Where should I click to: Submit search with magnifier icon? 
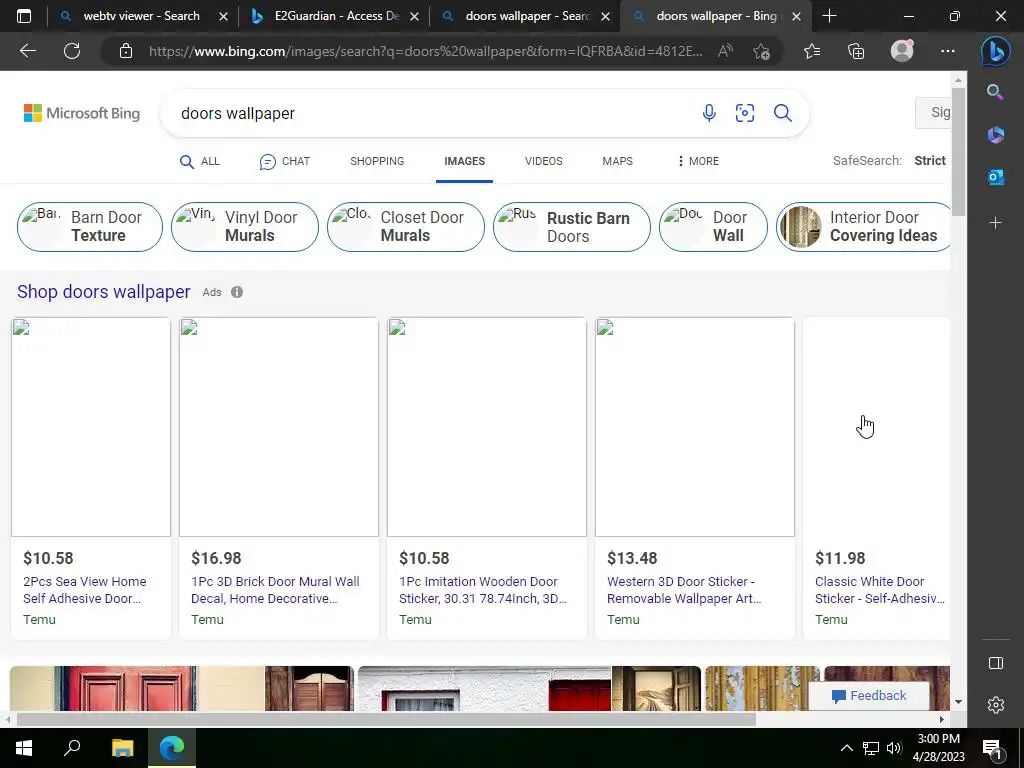coord(782,113)
